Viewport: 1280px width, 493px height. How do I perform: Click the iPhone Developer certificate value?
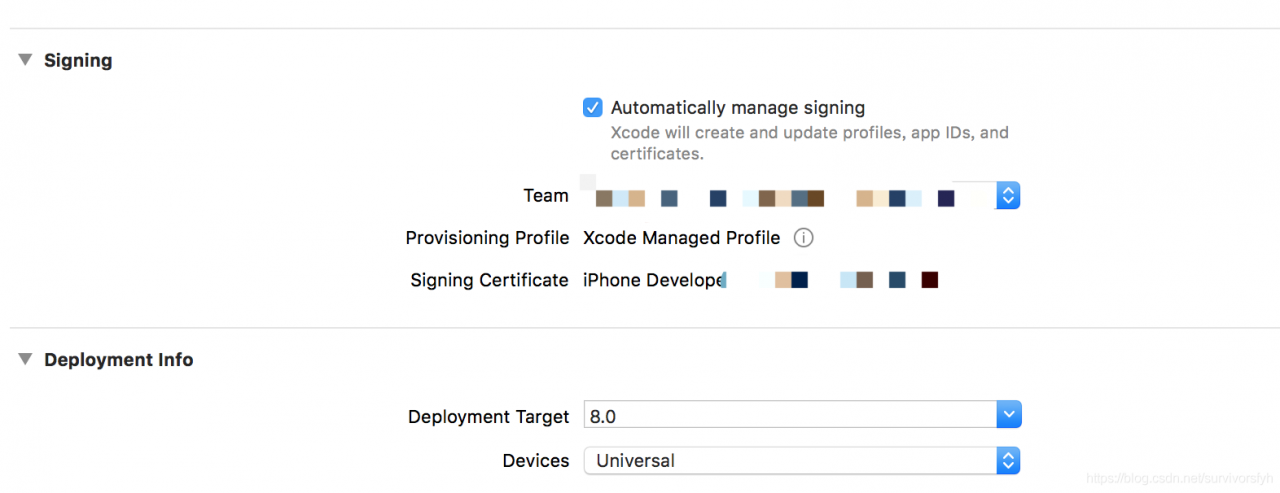(x=652, y=280)
